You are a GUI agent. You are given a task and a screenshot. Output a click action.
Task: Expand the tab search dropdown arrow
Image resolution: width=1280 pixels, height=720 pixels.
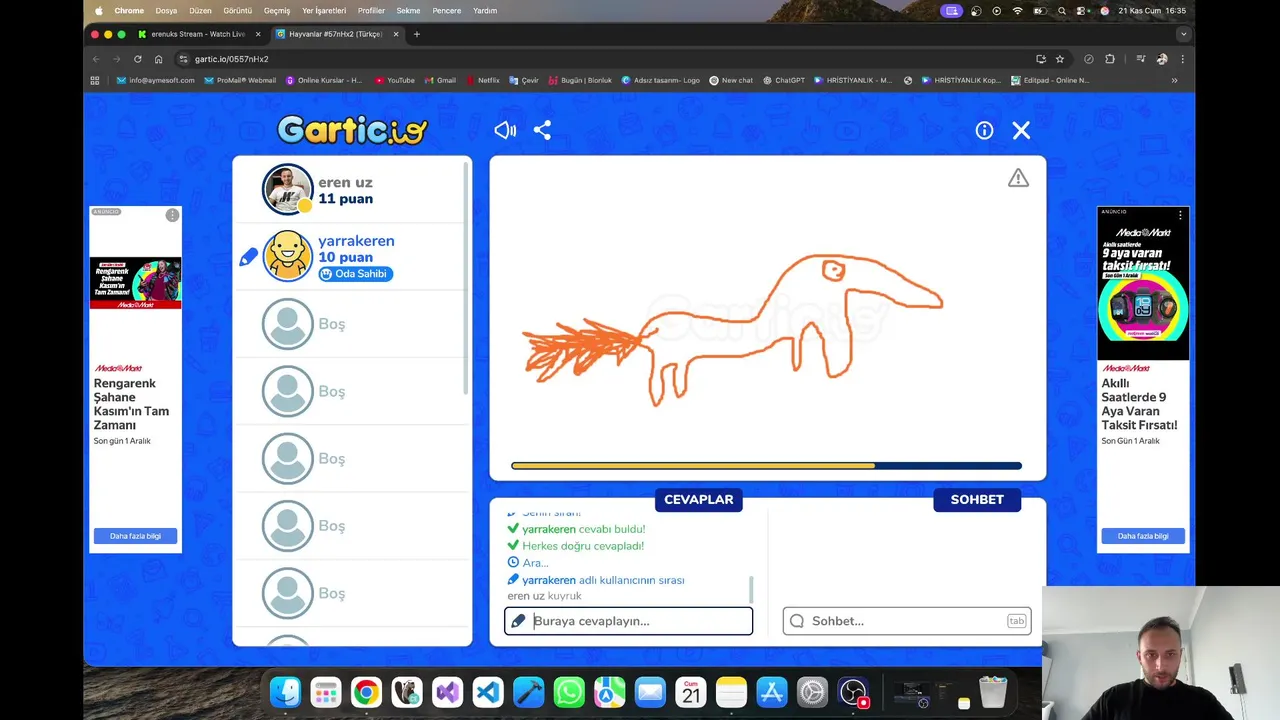1184,34
